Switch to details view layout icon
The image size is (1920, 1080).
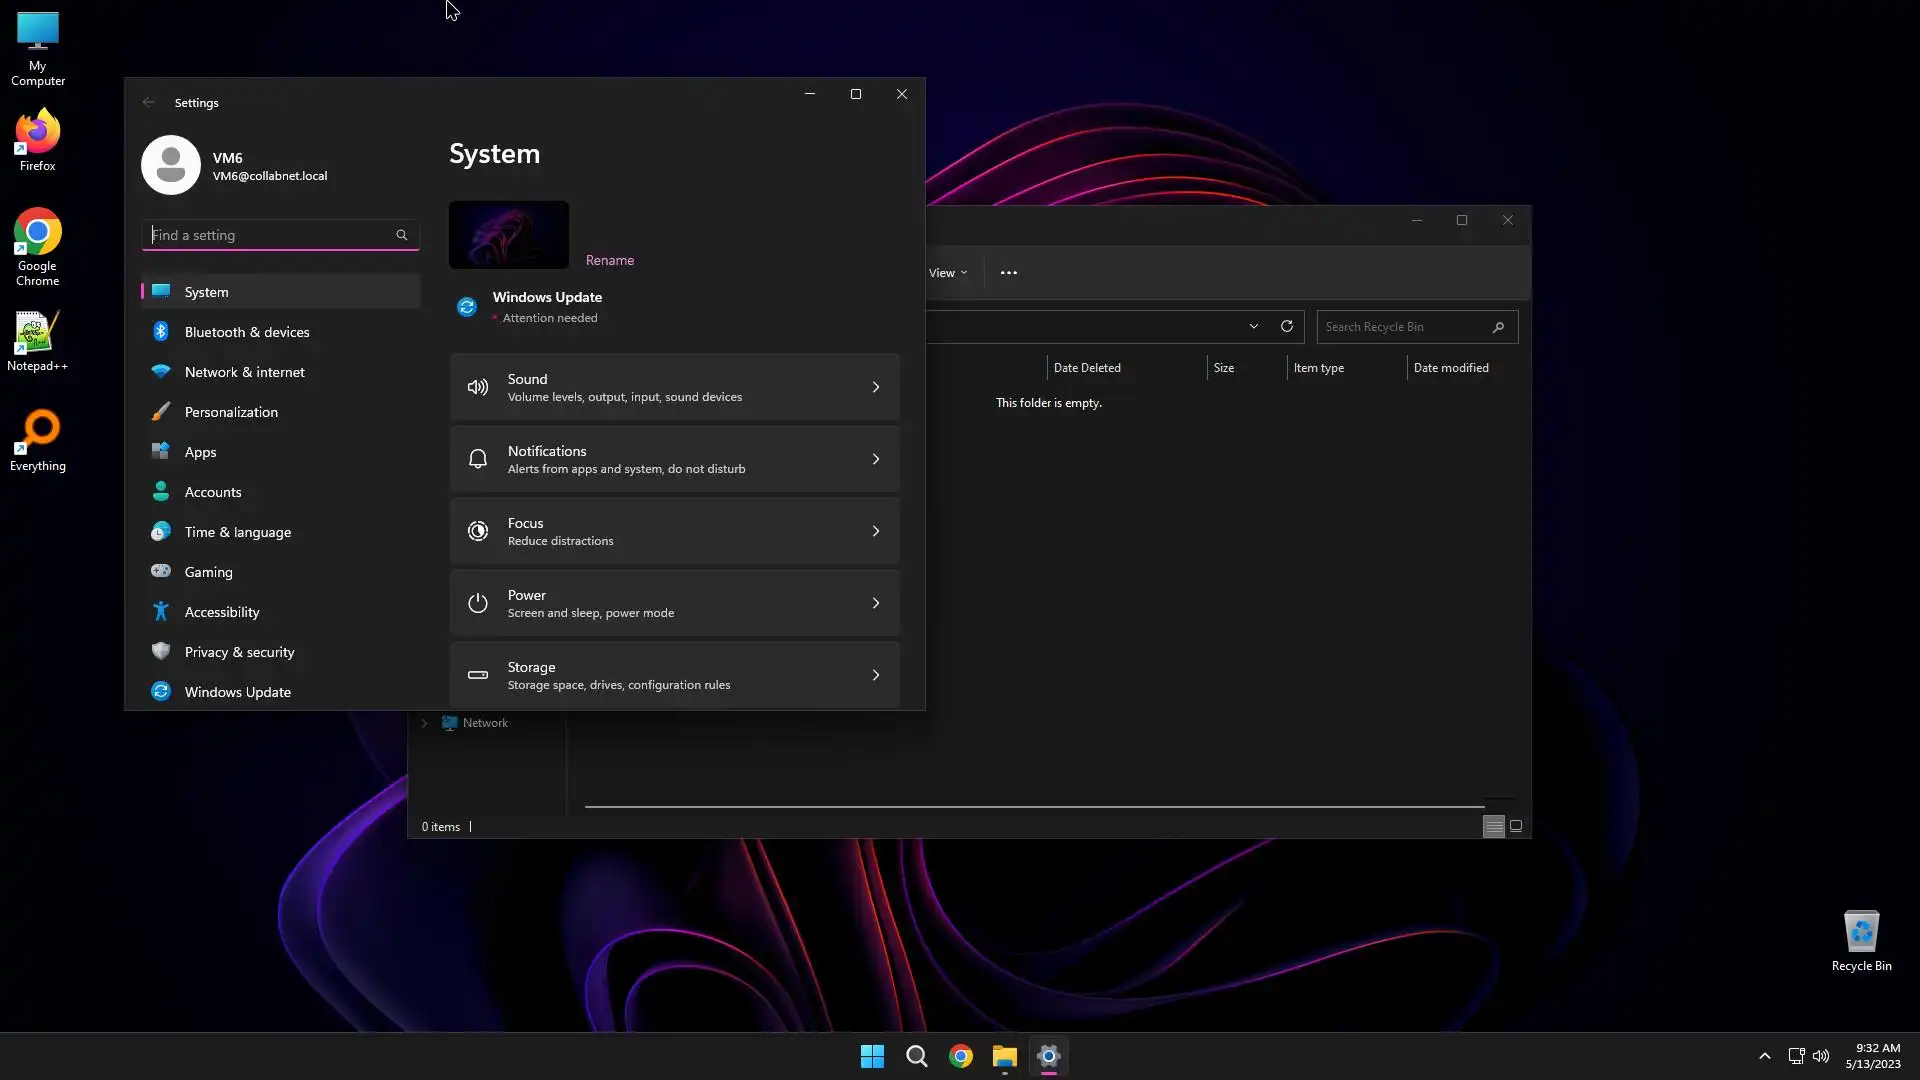click(x=1493, y=826)
